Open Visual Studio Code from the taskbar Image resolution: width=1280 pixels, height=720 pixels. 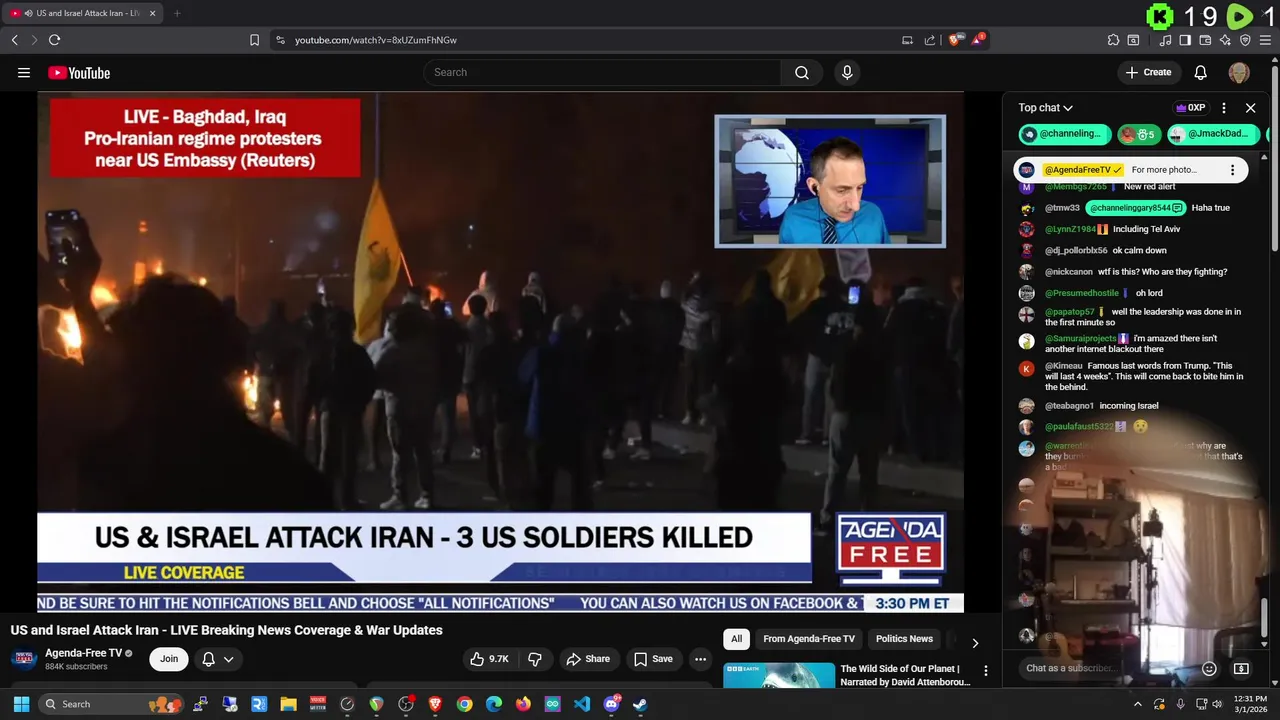pyautogui.click(x=582, y=704)
